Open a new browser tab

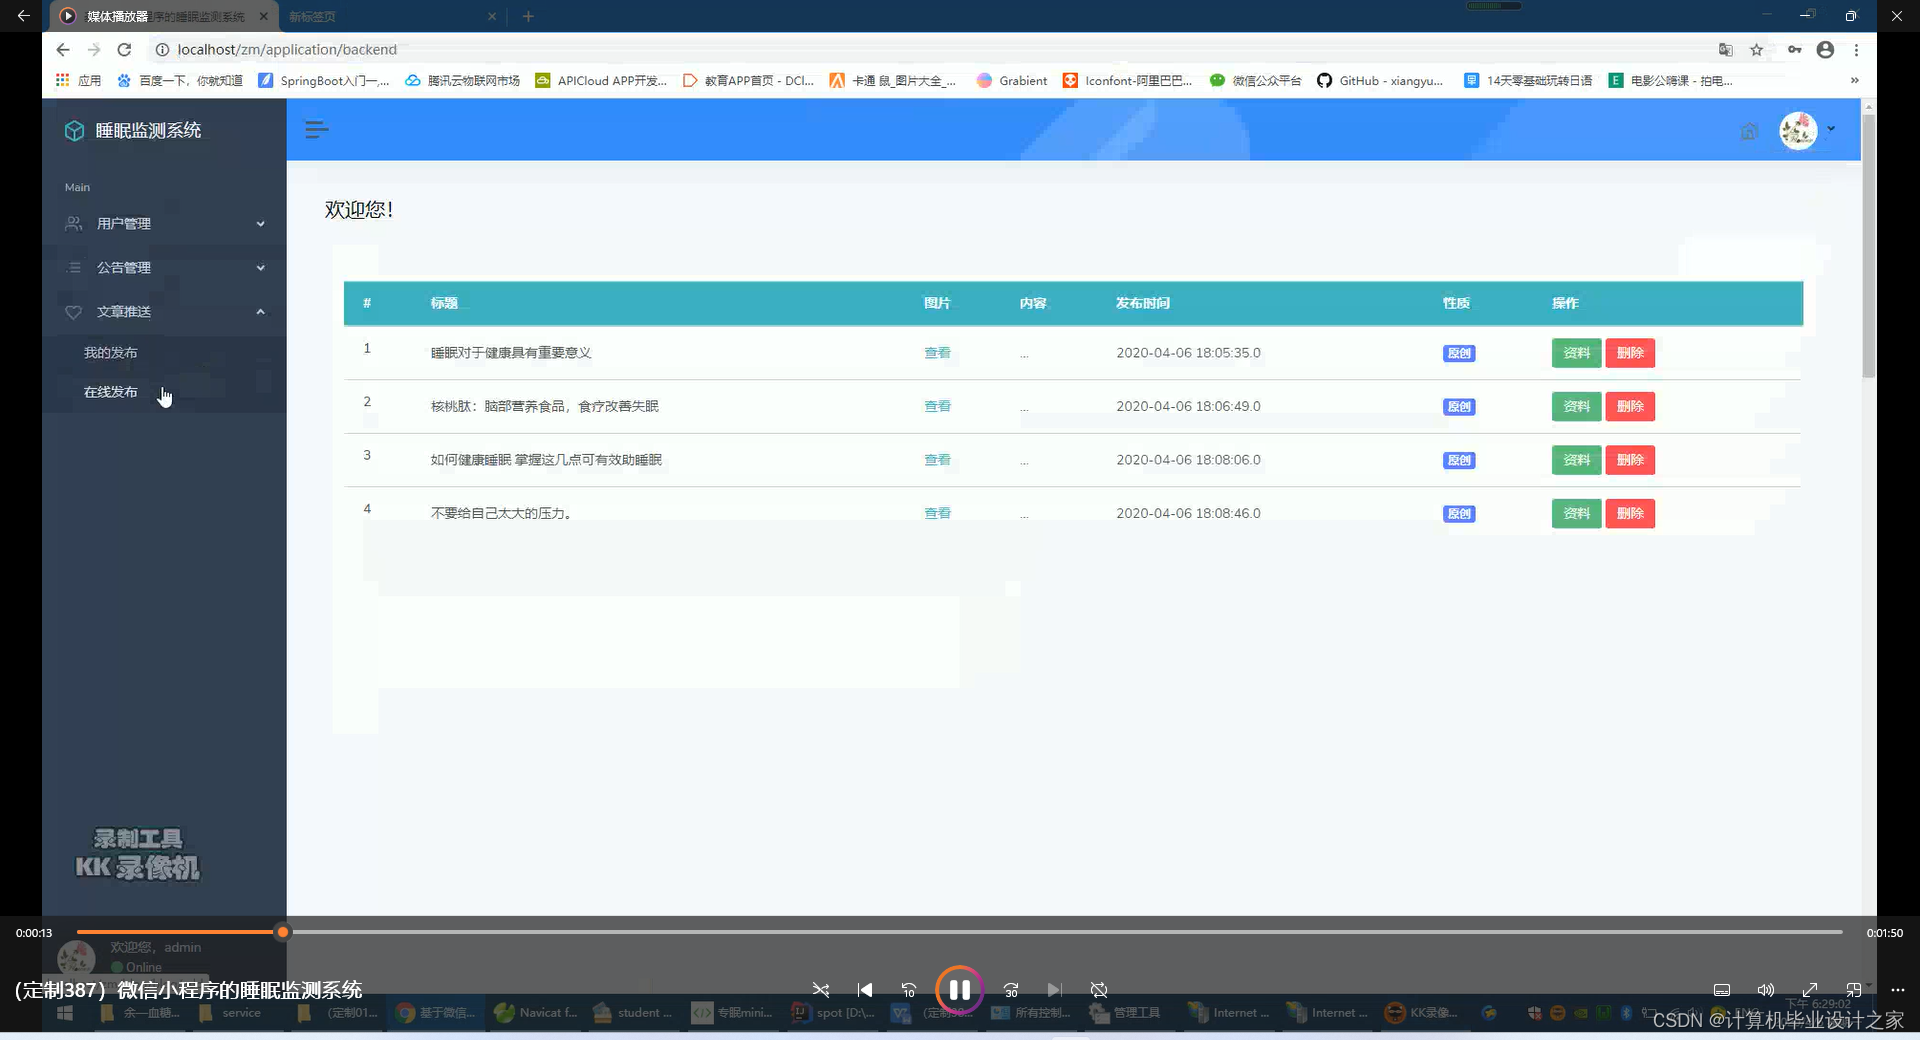tap(528, 16)
